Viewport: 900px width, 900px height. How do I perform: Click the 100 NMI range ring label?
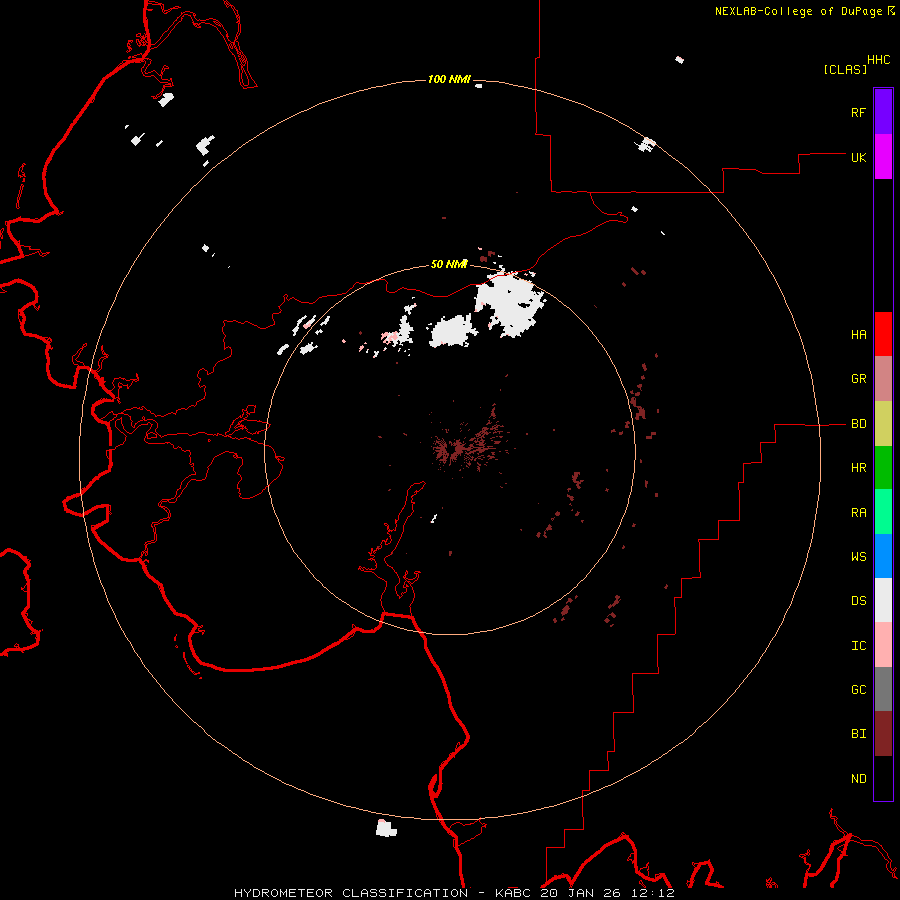449,79
